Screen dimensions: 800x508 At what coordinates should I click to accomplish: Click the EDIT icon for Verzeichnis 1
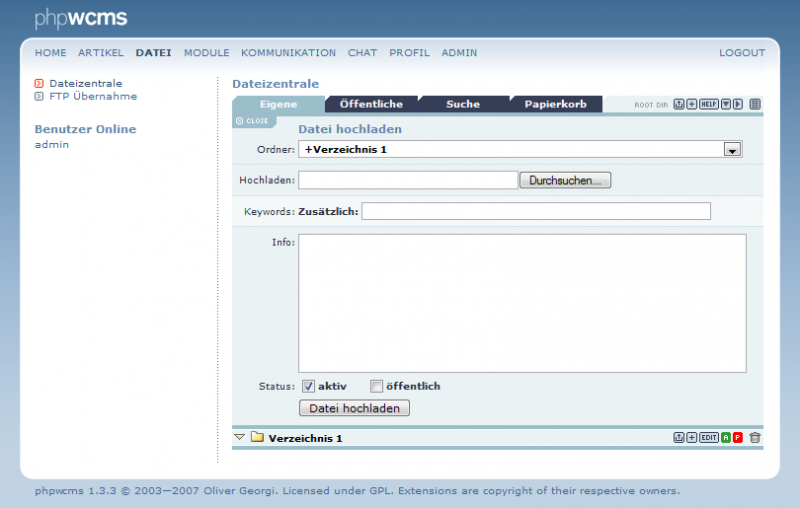click(708, 437)
